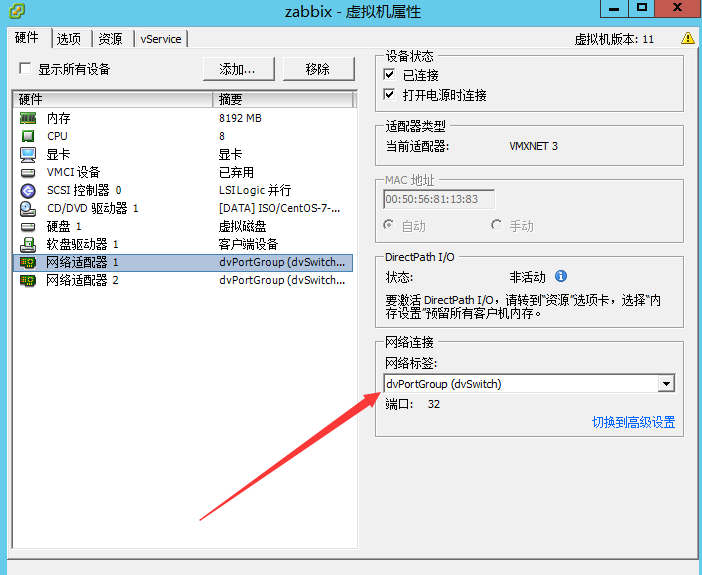Select the VMCI 设备 row label
The height and width of the screenshot is (575, 702).
[73, 172]
